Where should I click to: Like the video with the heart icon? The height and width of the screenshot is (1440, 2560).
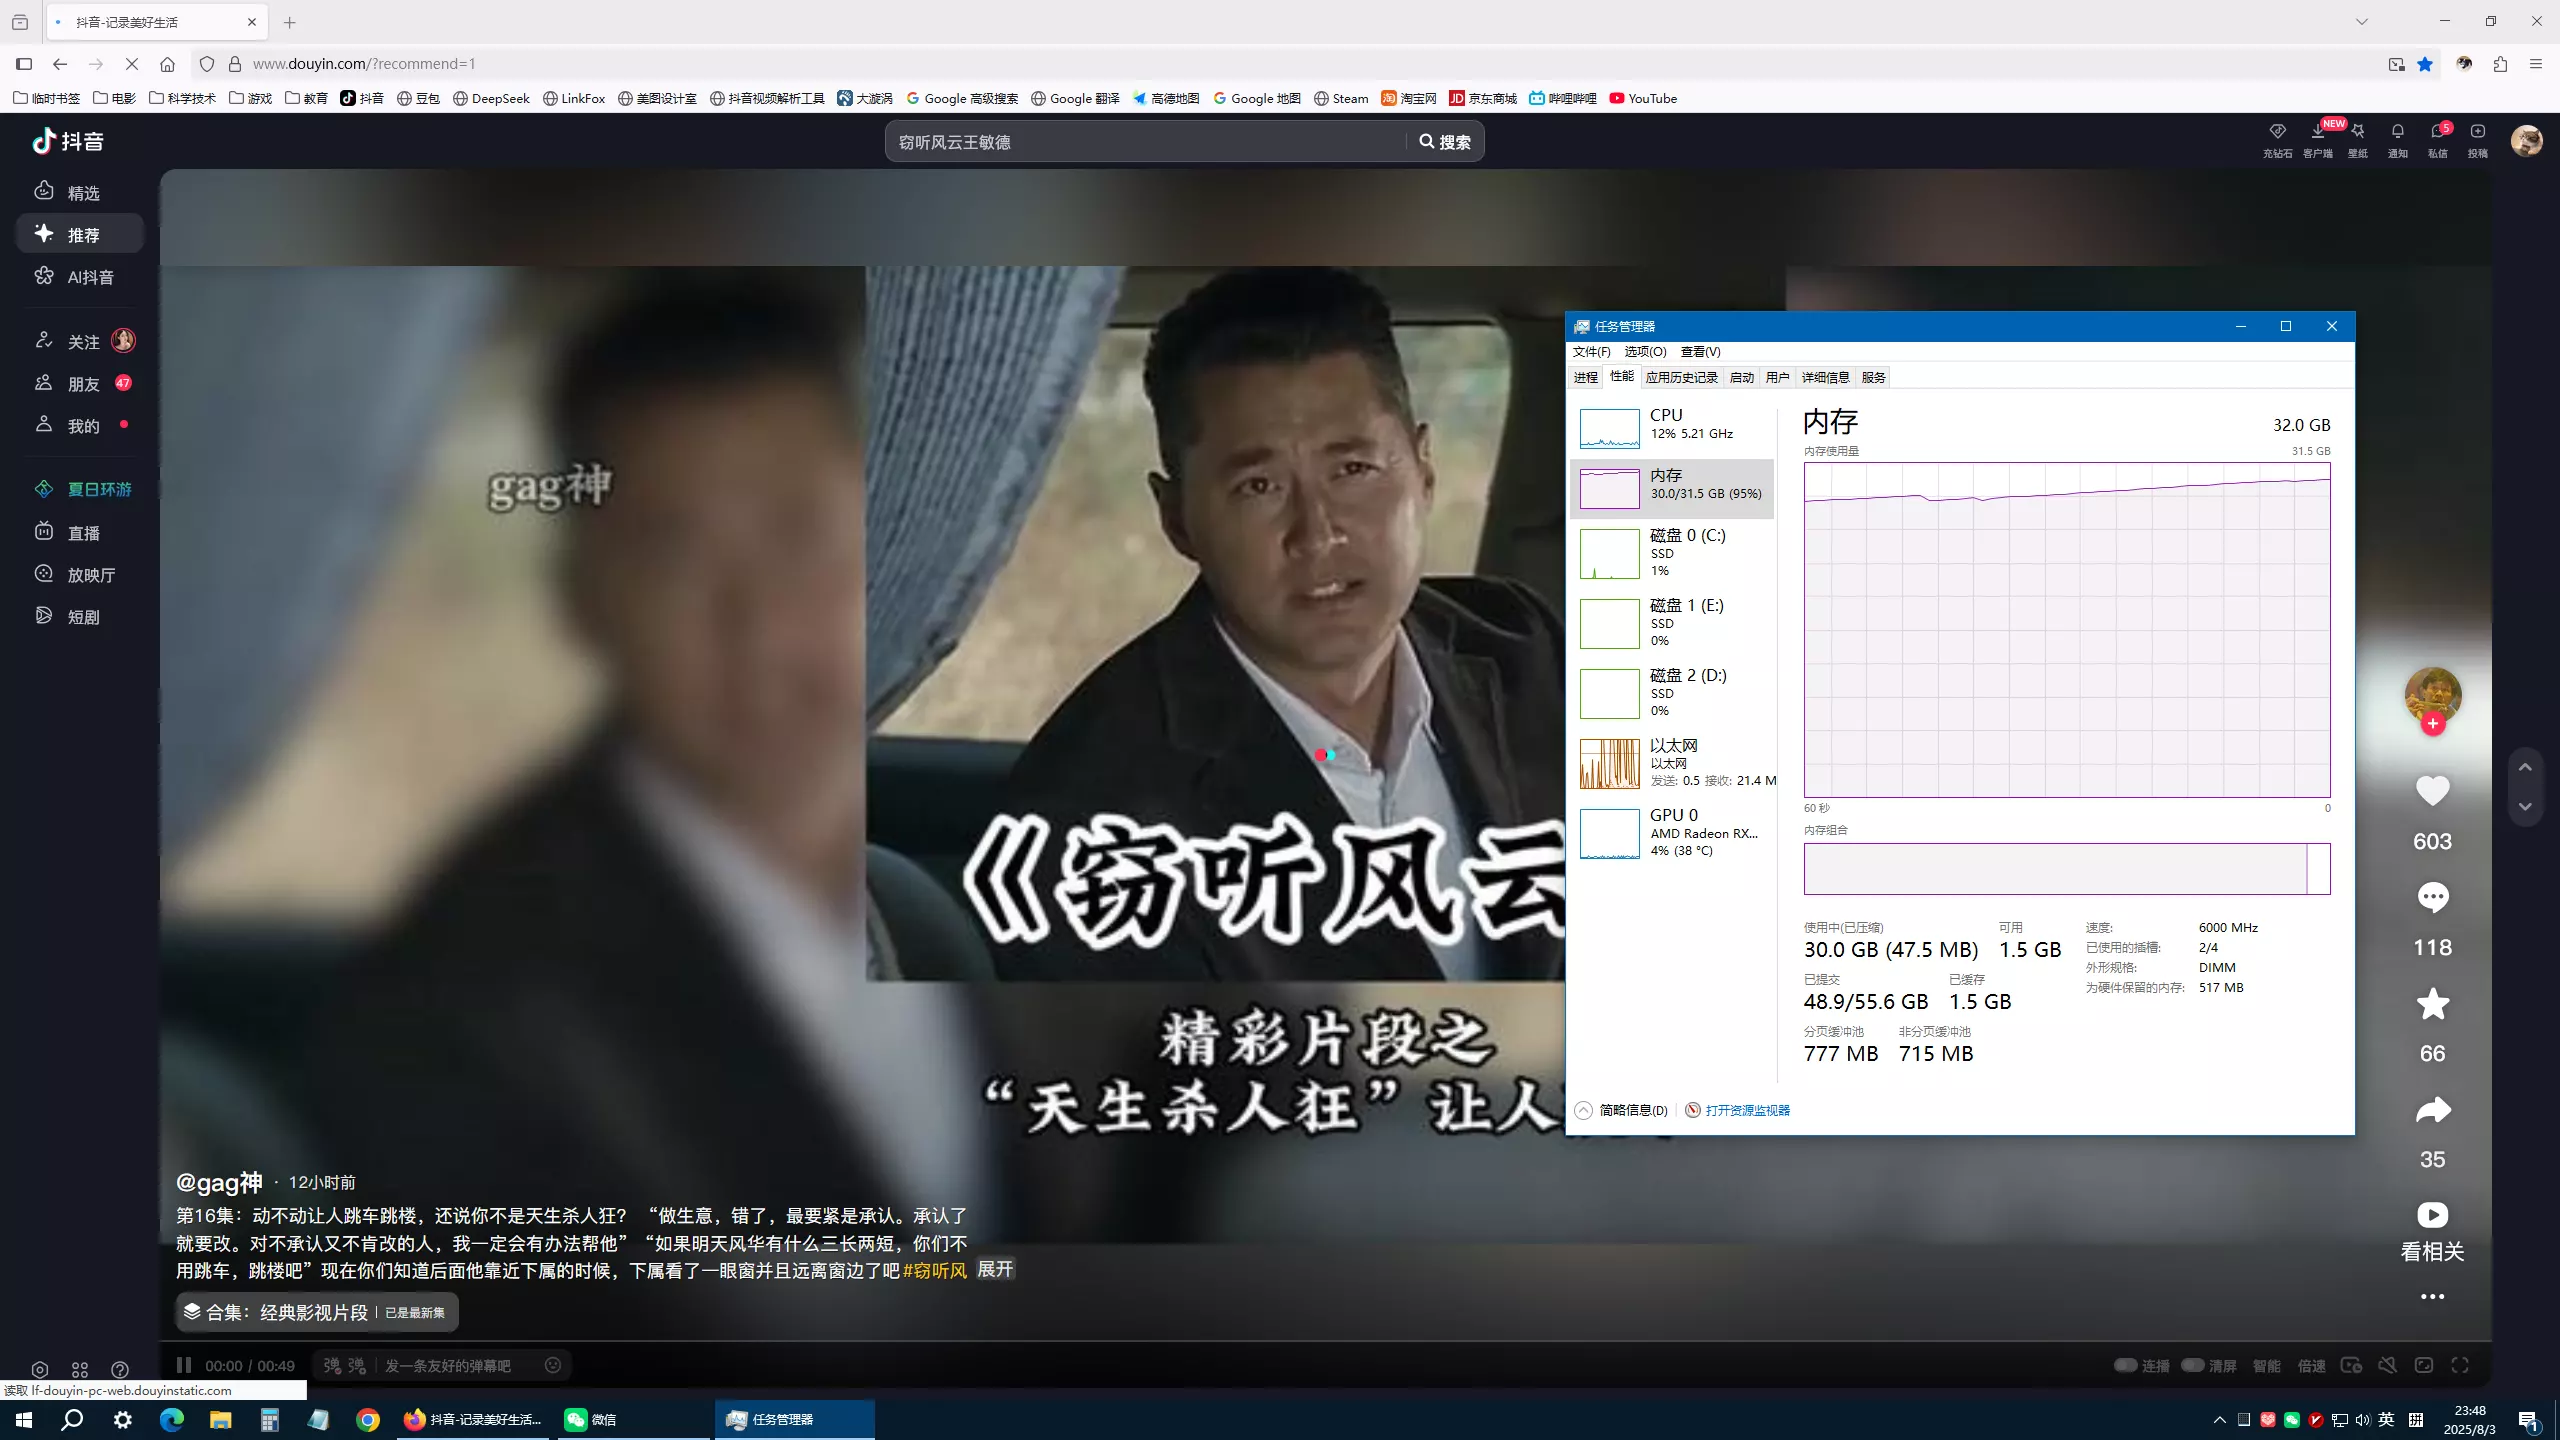click(x=2432, y=791)
